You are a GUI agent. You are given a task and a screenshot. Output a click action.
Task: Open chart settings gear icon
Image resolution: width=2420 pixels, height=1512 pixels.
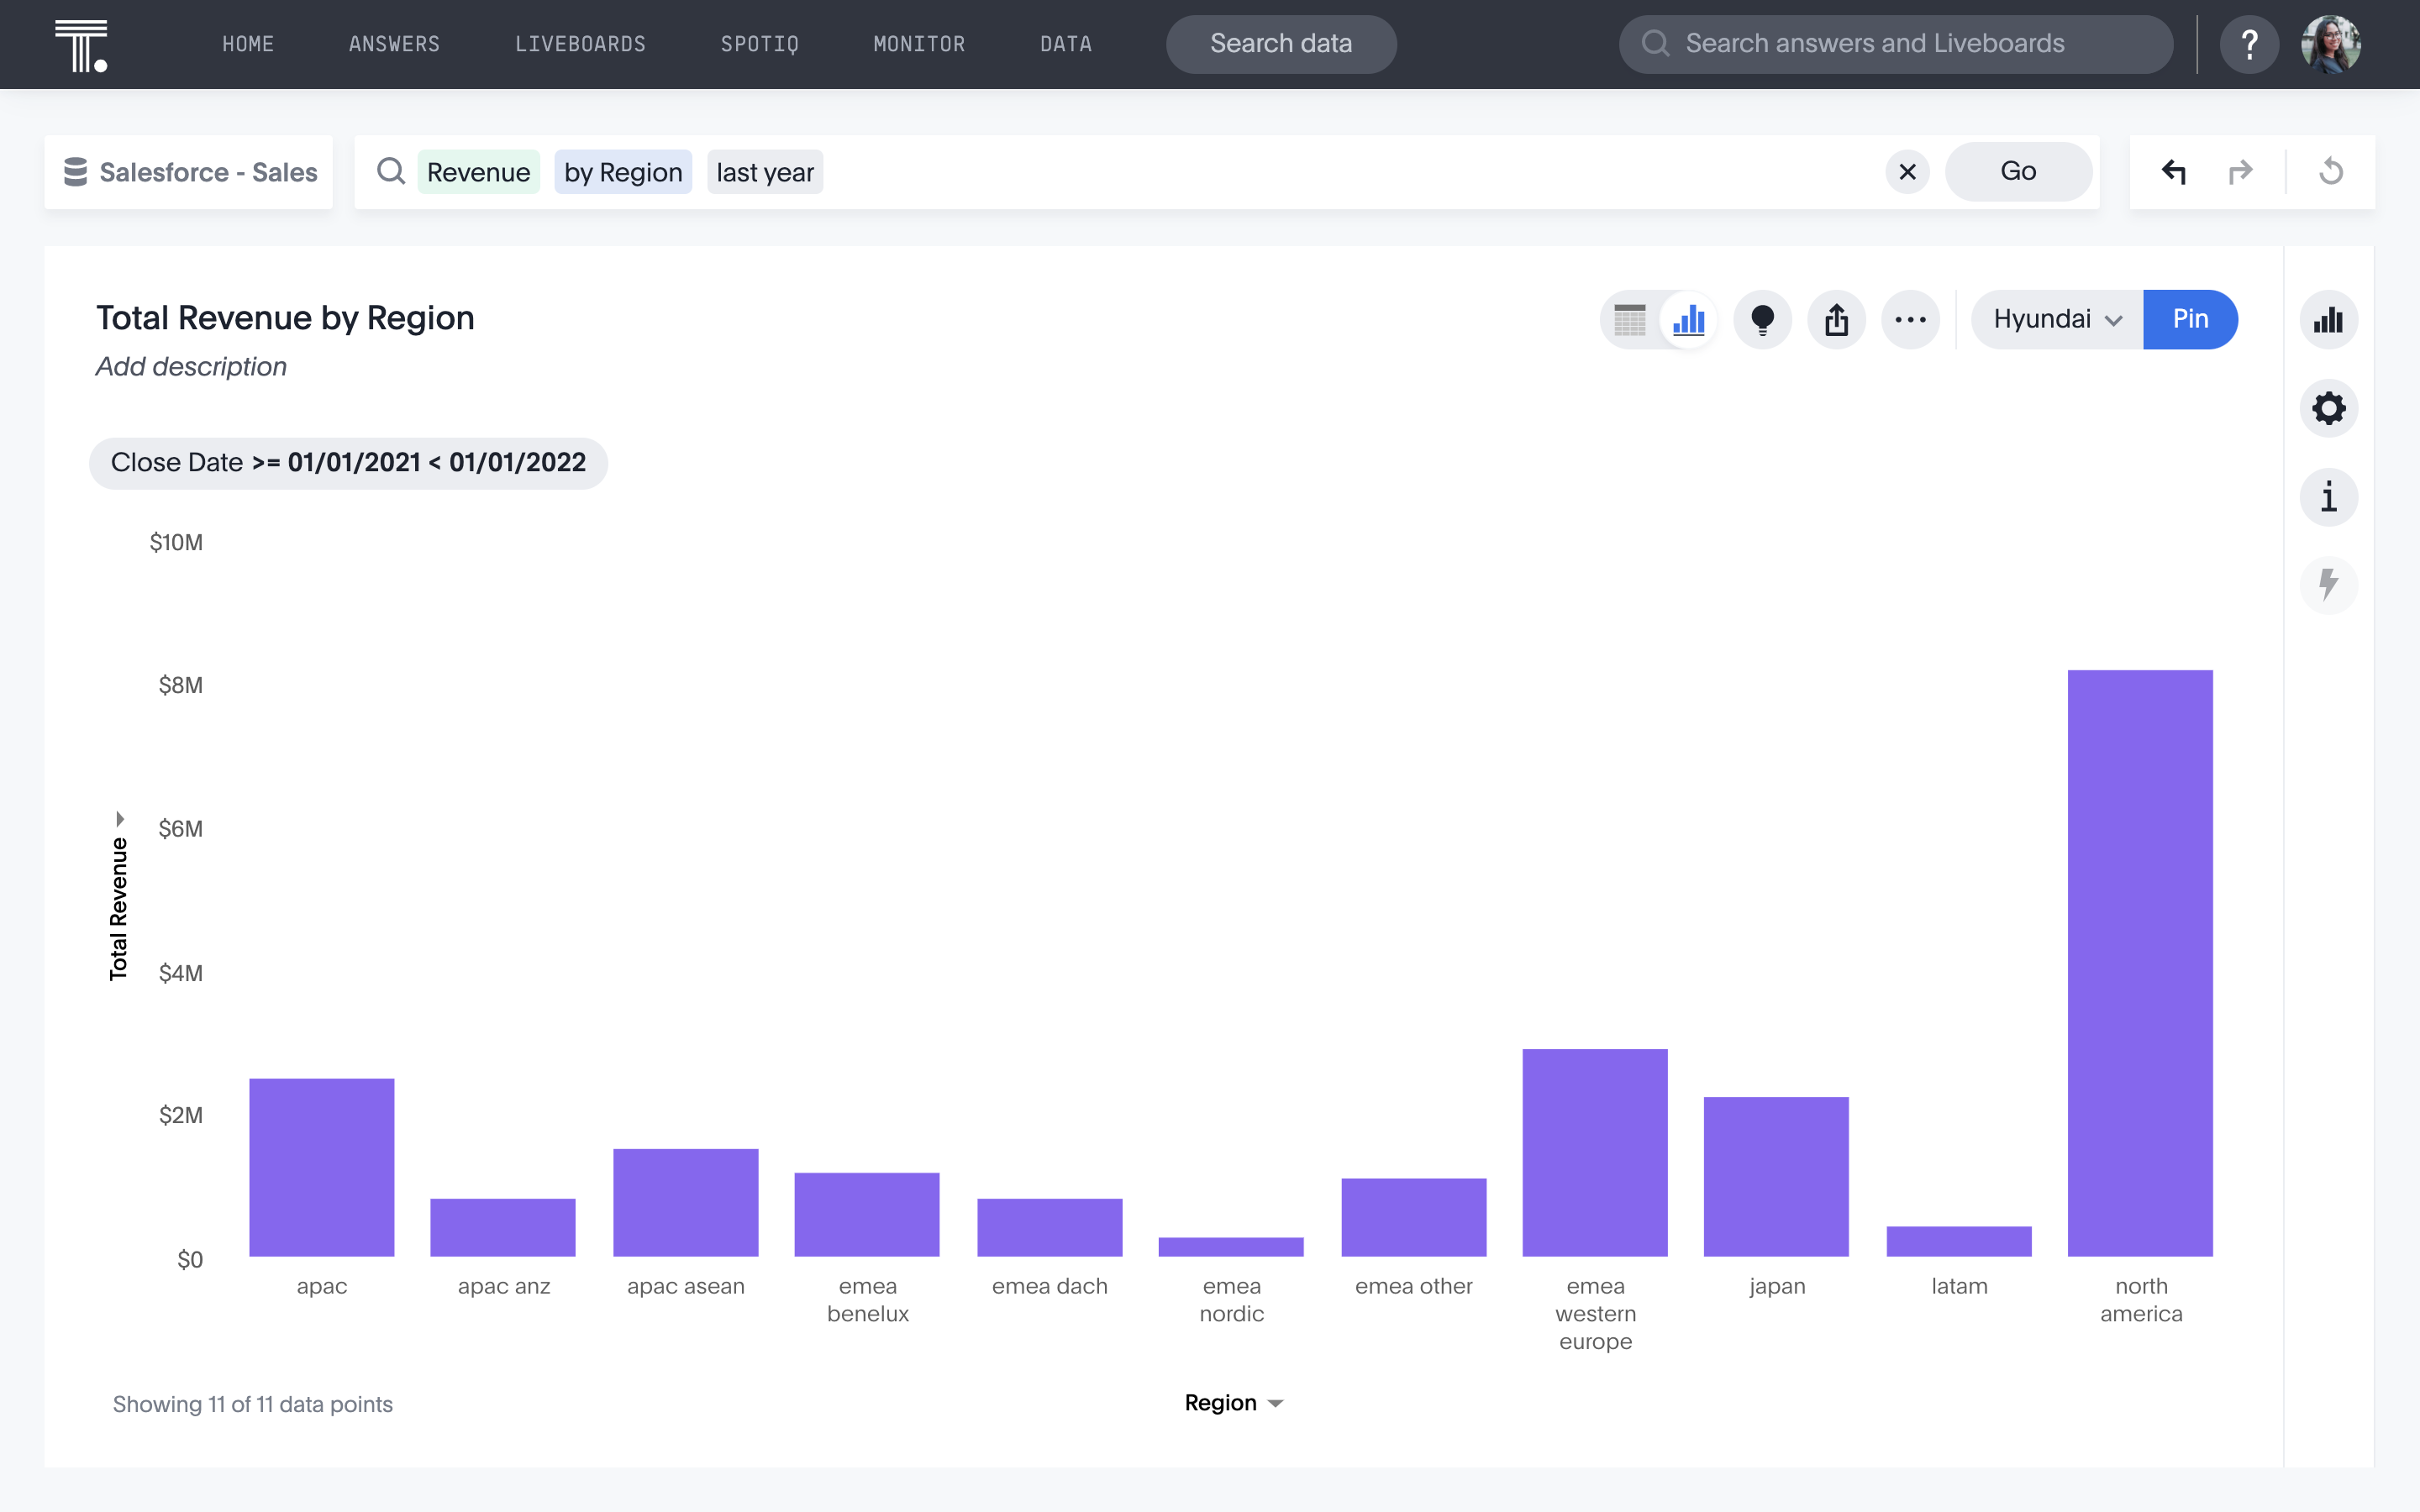[x=2328, y=408]
